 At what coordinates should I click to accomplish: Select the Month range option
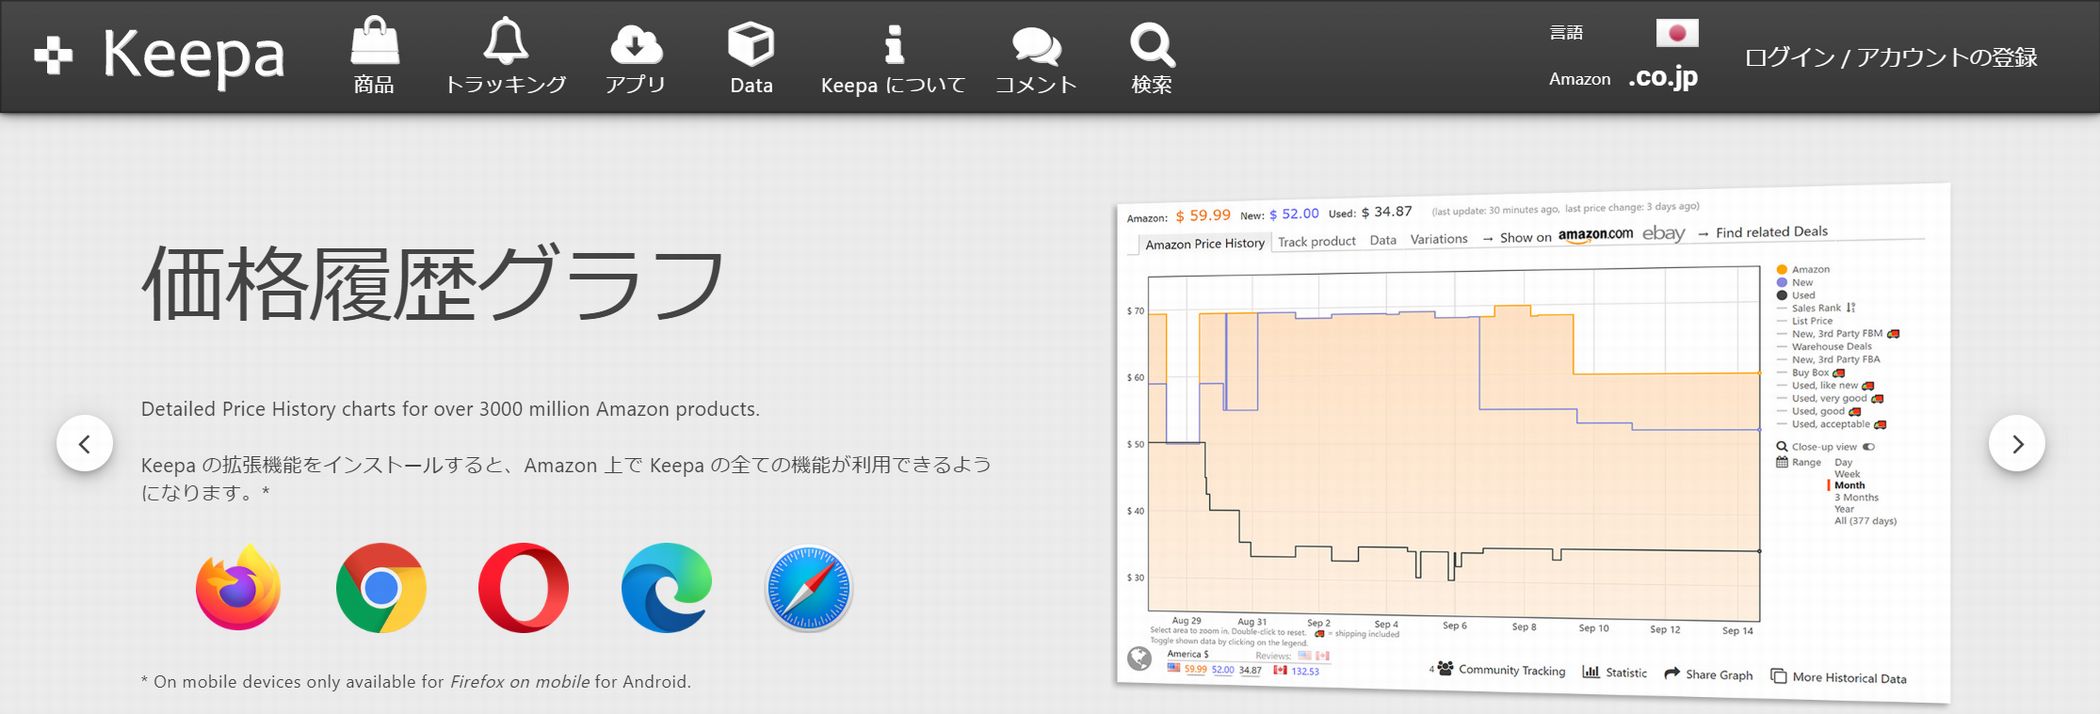pyautogui.click(x=1849, y=485)
